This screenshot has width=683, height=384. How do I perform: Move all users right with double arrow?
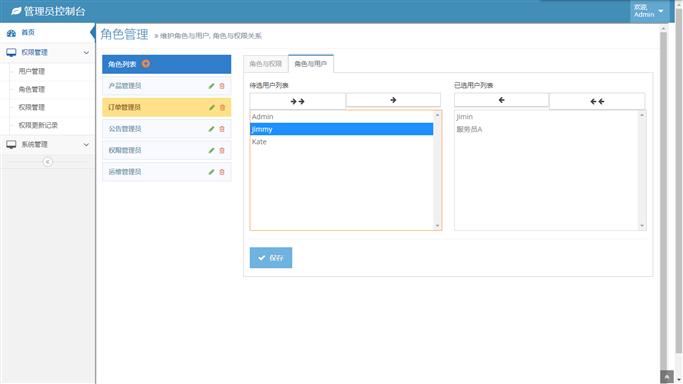coord(298,101)
